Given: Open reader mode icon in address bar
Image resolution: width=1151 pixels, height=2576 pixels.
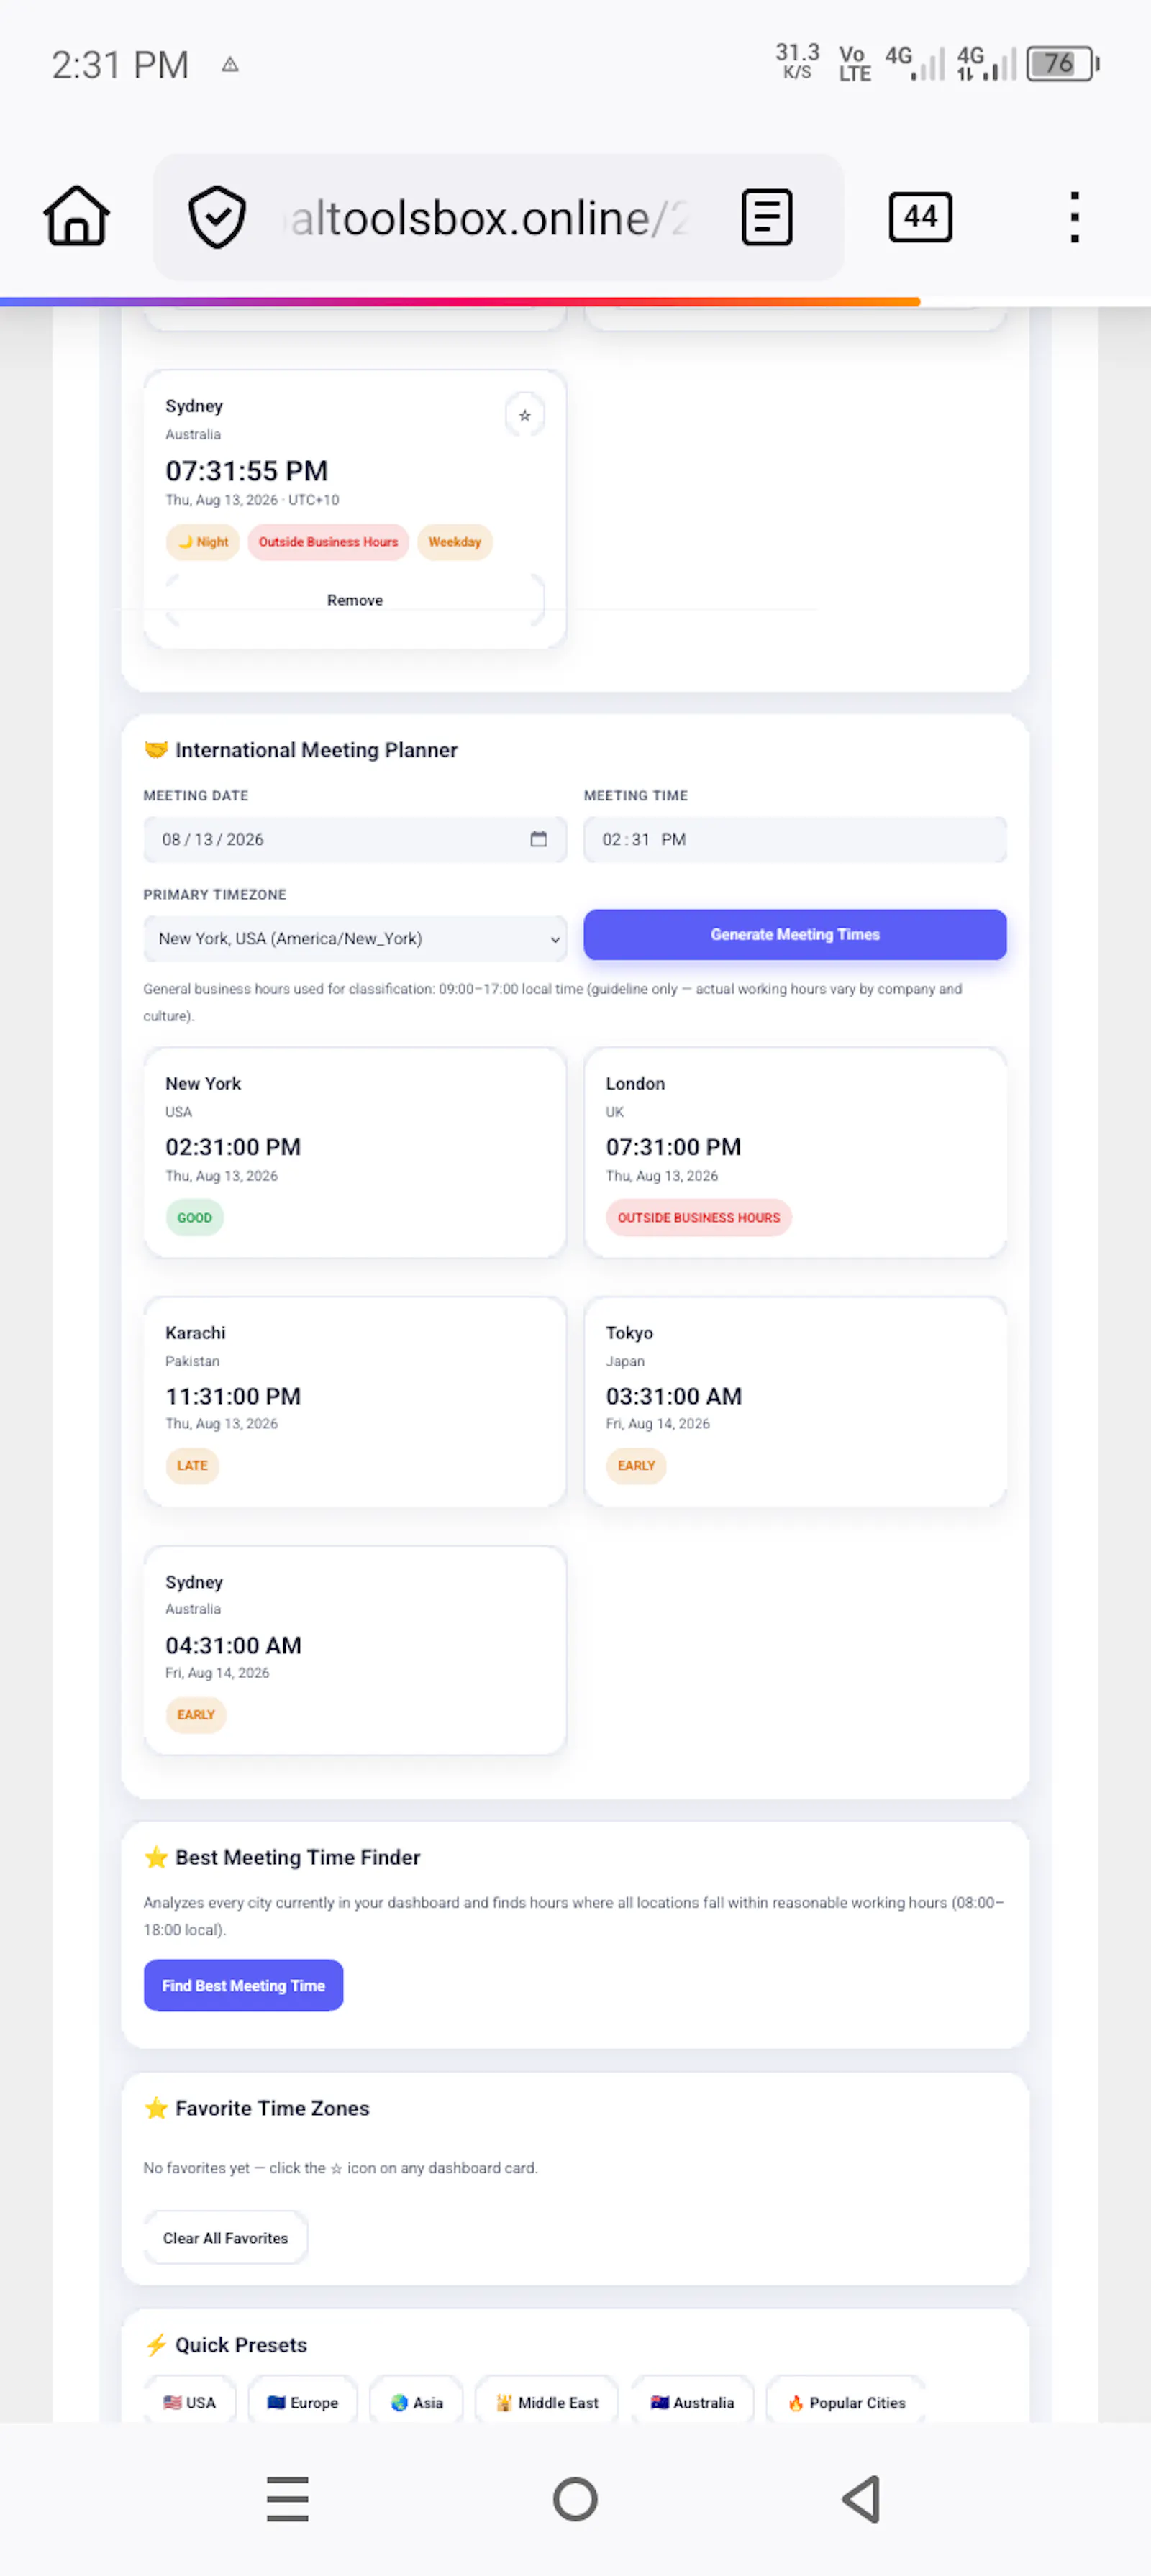Looking at the screenshot, I should [x=767, y=216].
